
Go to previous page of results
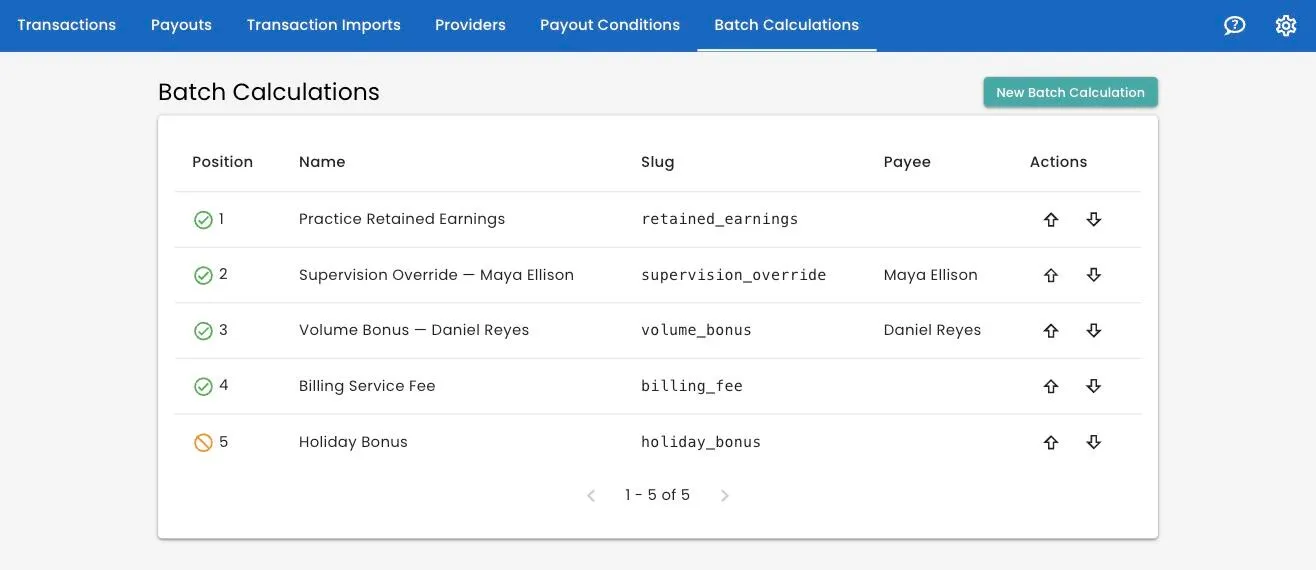tap(591, 495)
